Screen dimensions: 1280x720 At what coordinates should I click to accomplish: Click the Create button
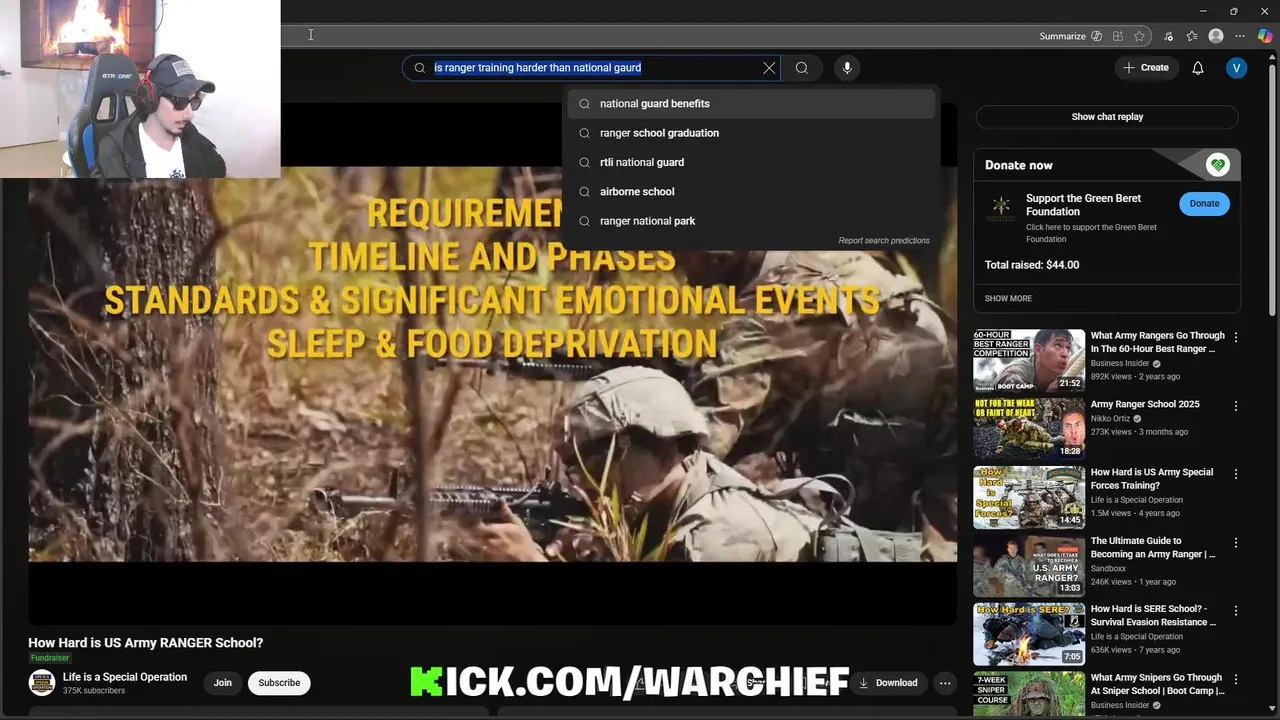tap(1146, 68)
